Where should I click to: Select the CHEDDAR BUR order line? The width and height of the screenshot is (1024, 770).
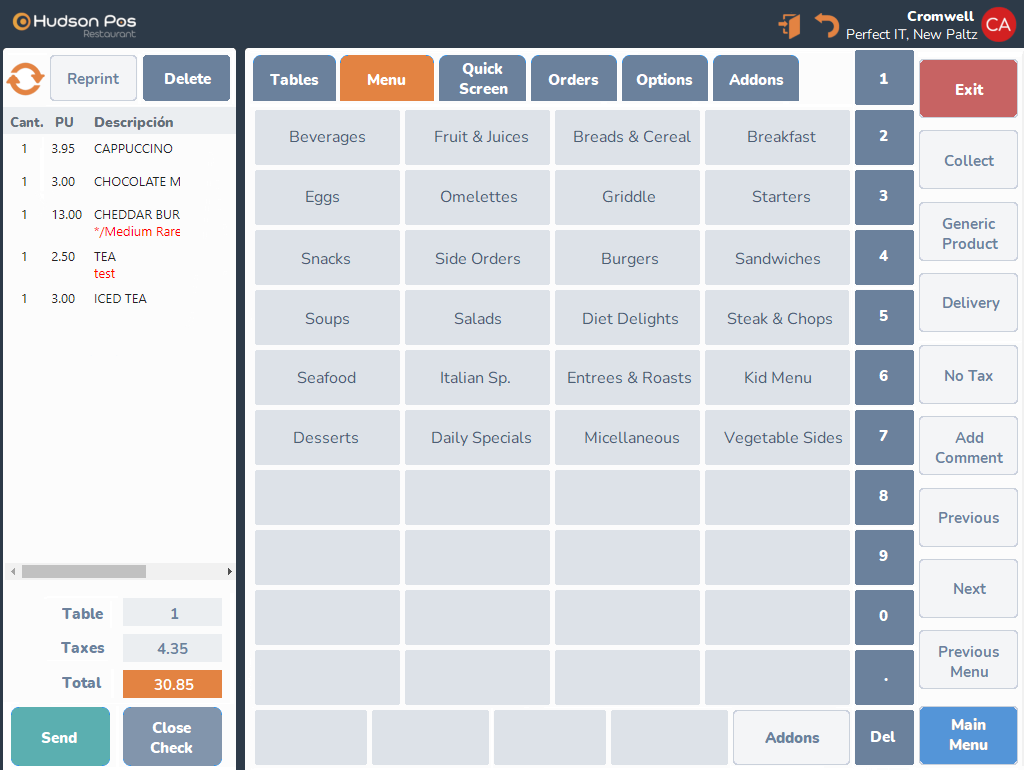pyautogui.click(x=136, y=215)
